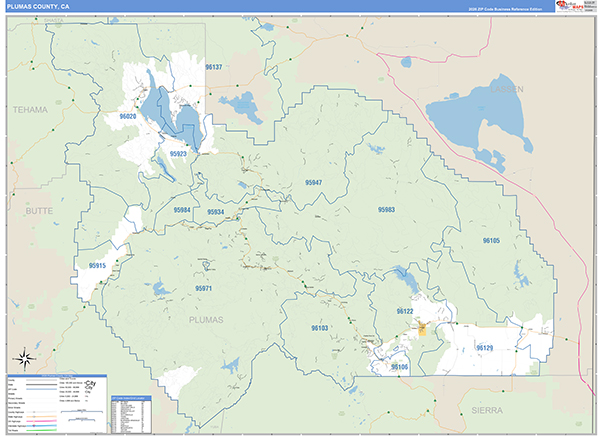This screenshot has height=436, width=600.
Task: Open the ZIP code index table
Action: pyautogui.click(x=130, y=412)
